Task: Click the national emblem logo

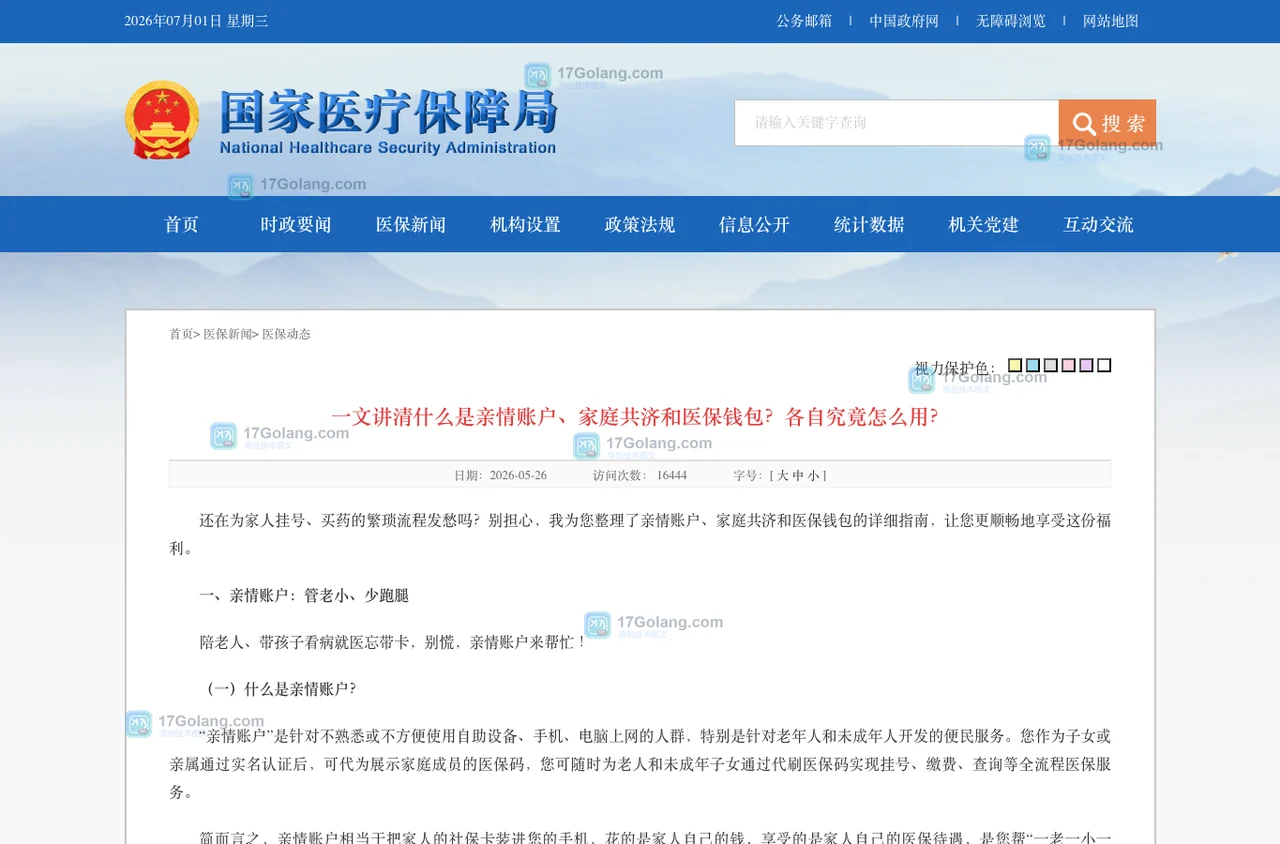Action: pyautogui.click(x=162, y=120)
